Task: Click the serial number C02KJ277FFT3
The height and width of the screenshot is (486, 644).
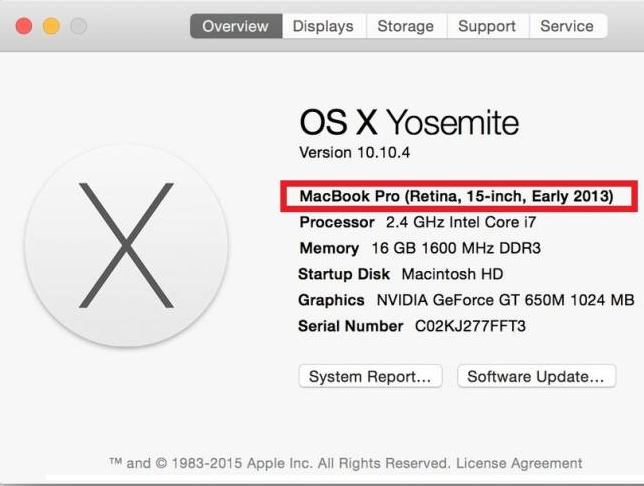Action: click(470, 326)
